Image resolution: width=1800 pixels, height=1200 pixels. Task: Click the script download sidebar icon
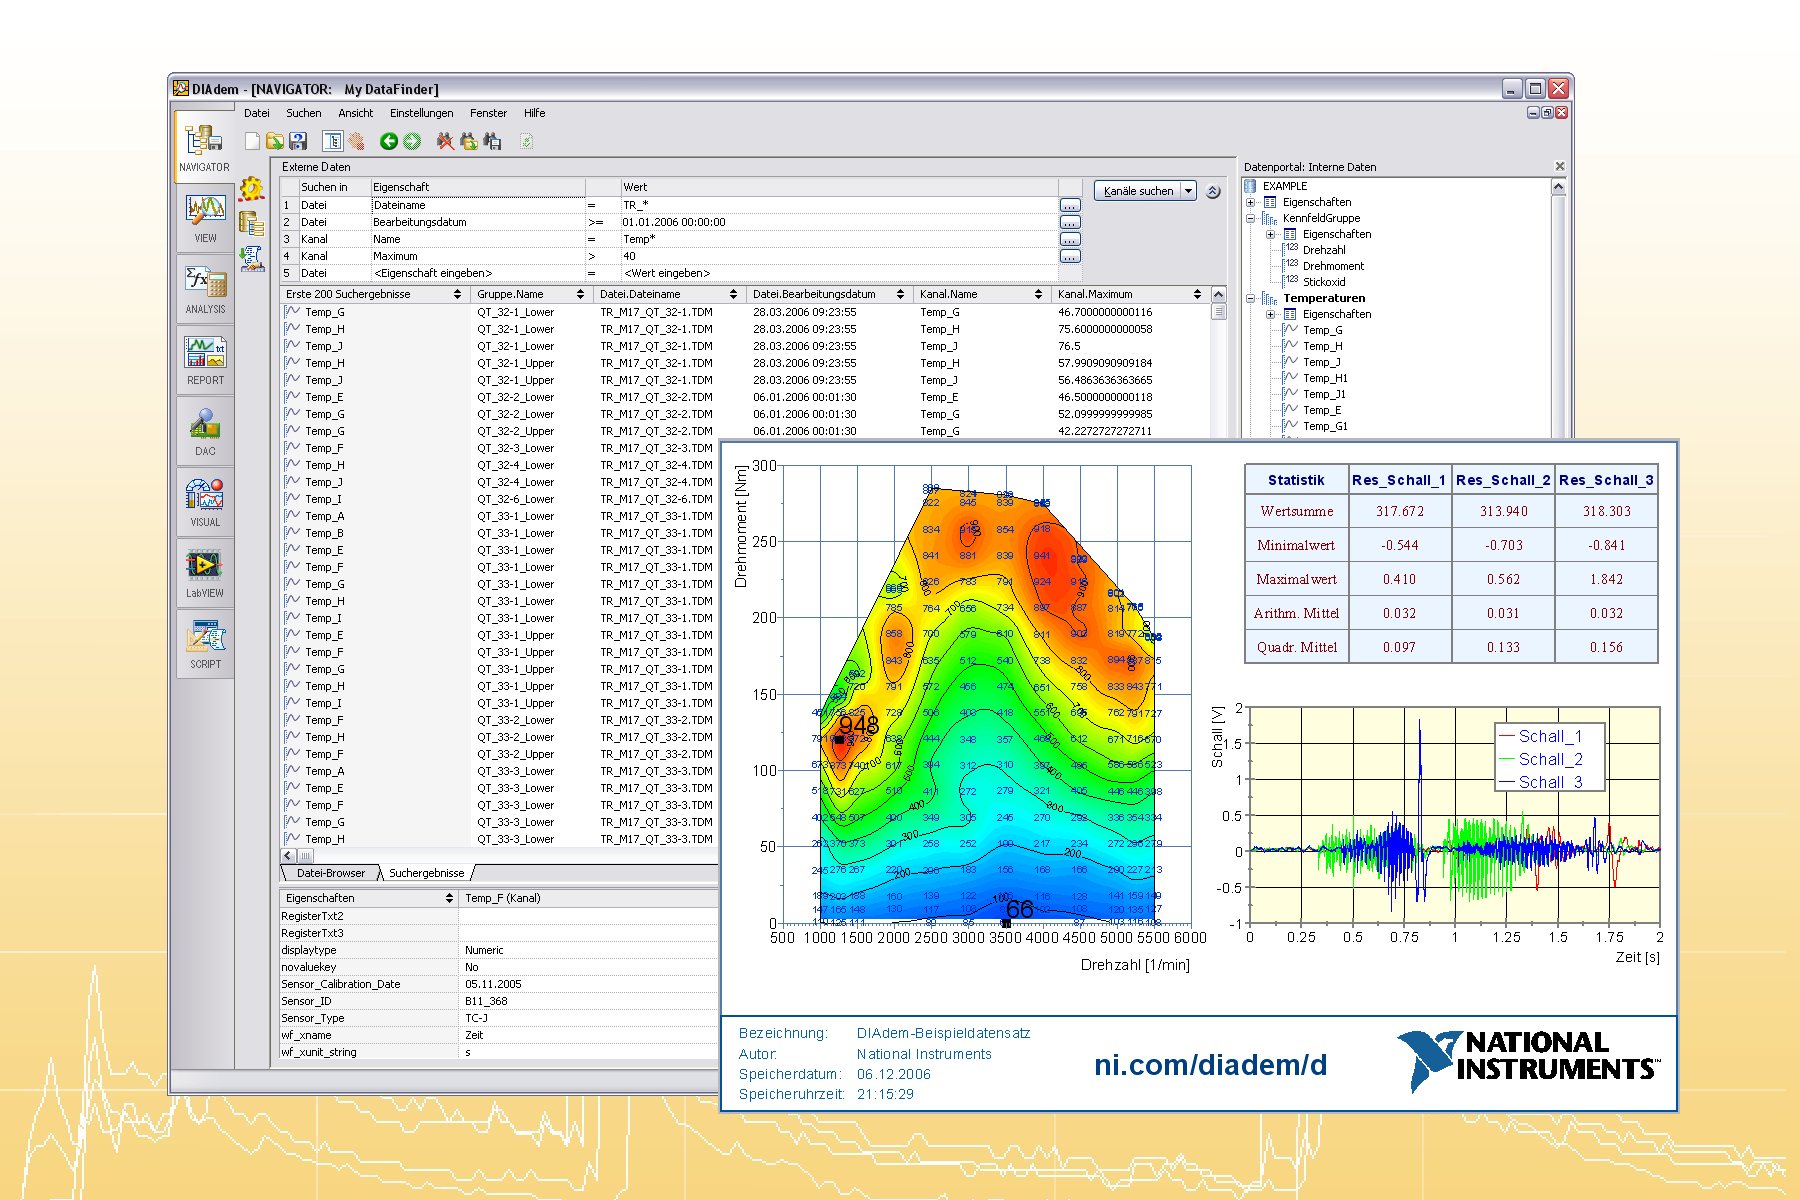252,258
